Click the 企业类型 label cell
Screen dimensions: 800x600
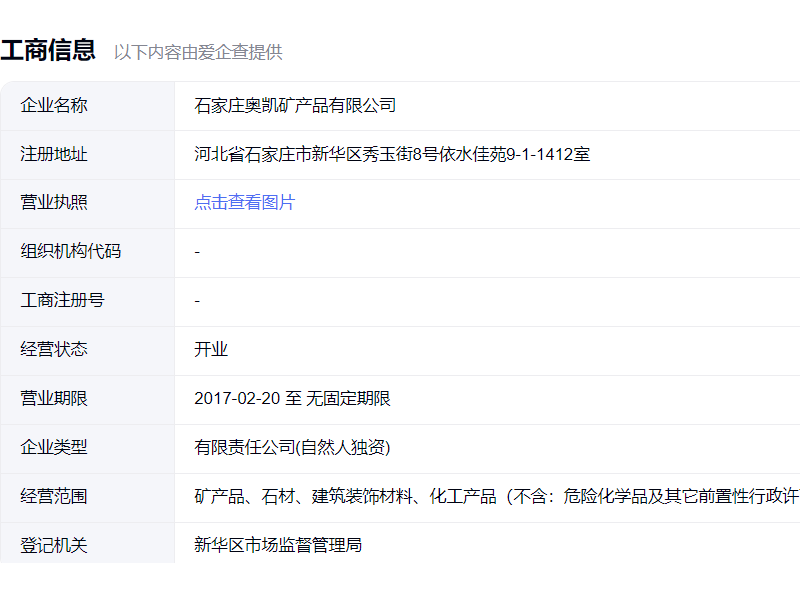point(54,447)
